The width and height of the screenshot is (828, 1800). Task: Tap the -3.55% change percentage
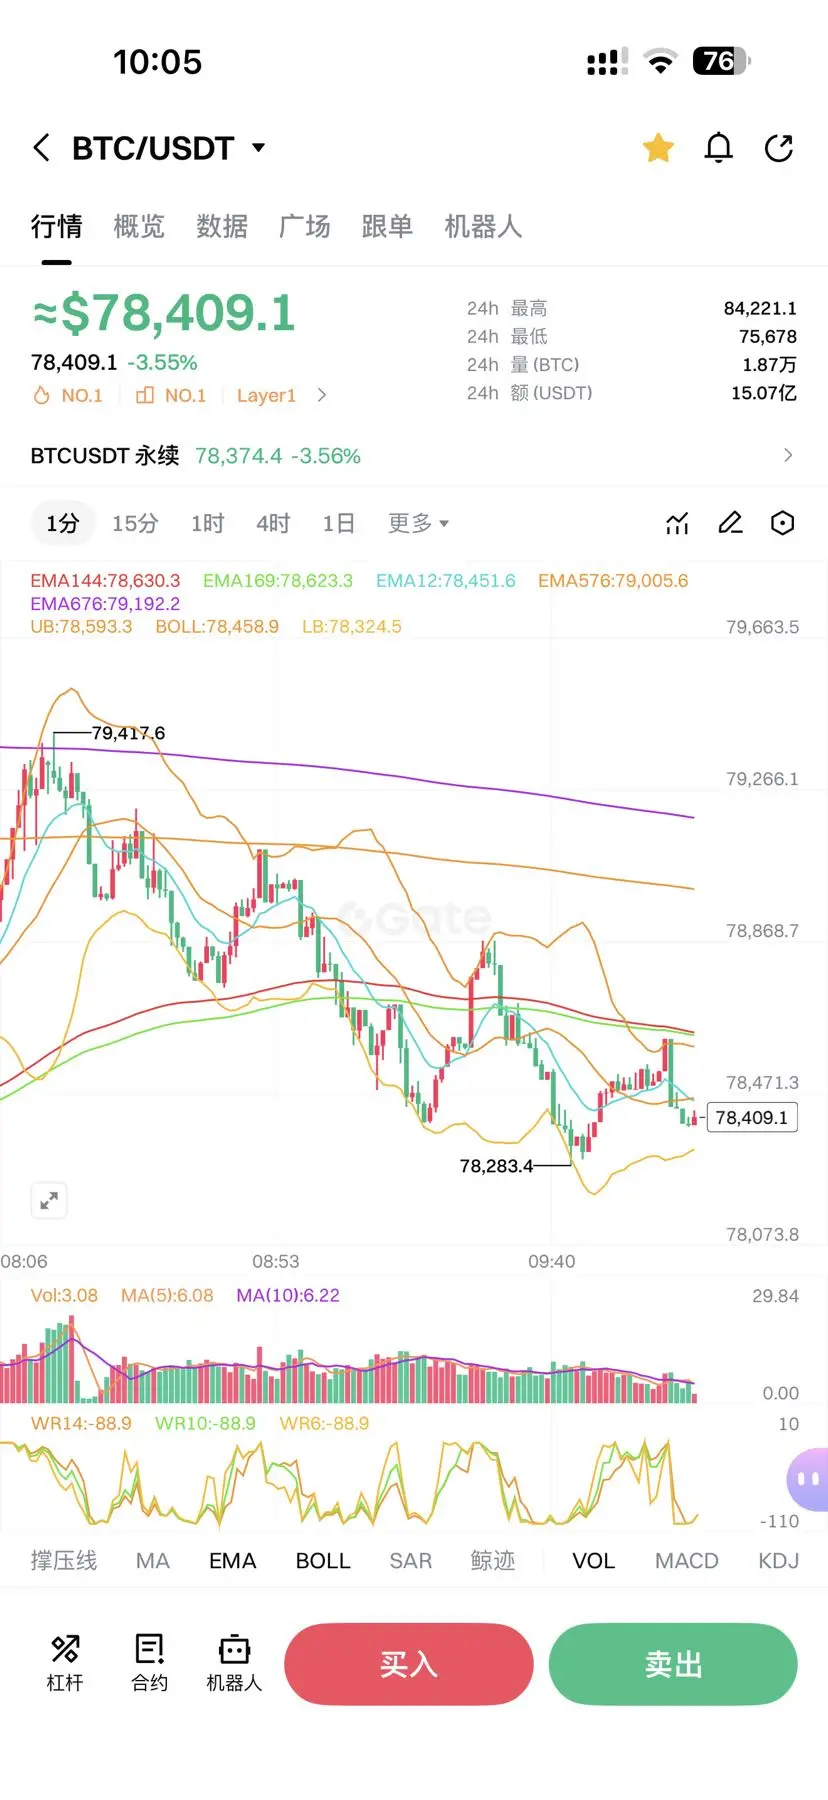pos(162,363)
